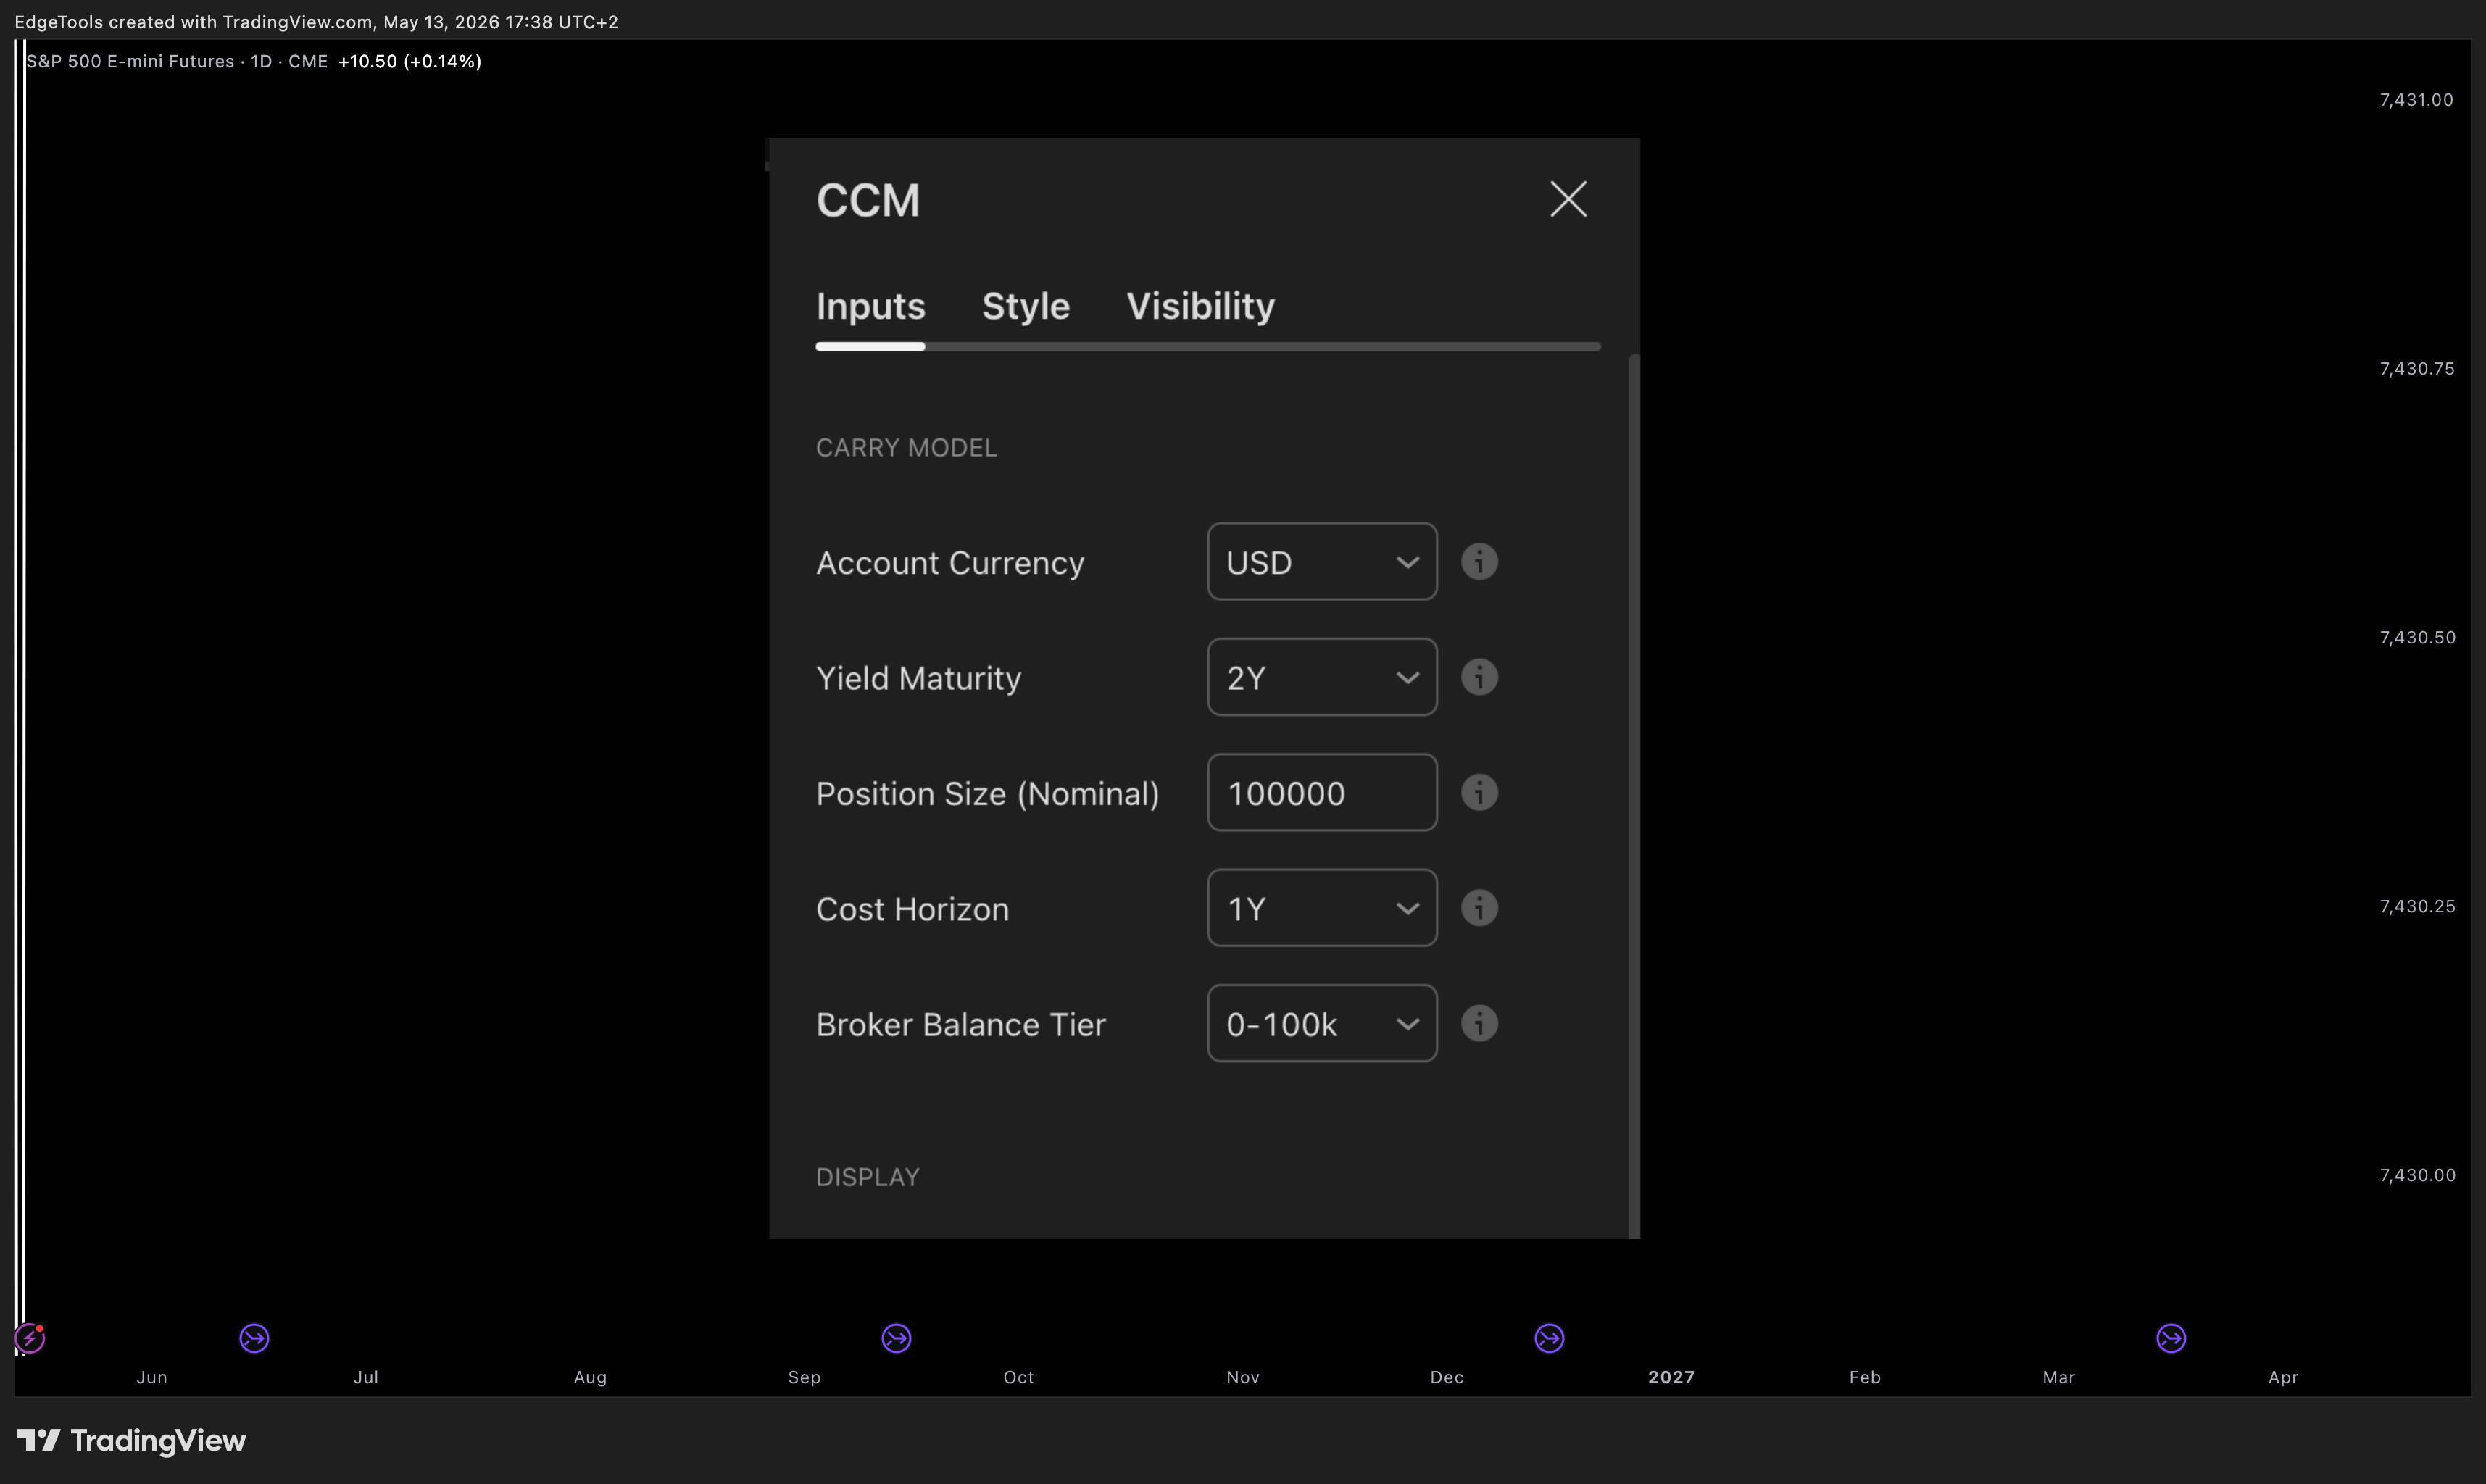
Task: Click the dialog's vertical scrollbar
Action: [1634, 796]
